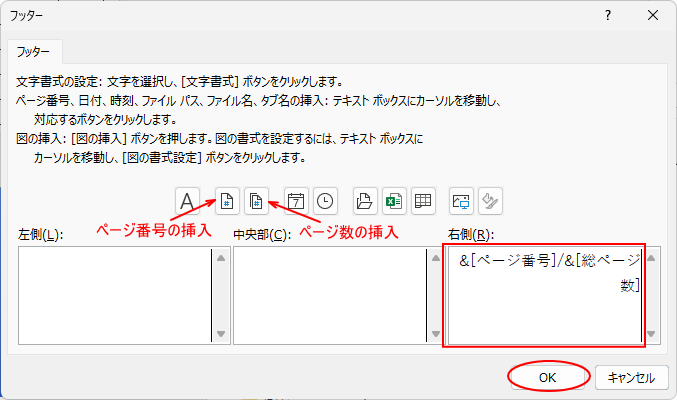677x400 pixels.
Task: Click the 文字書式の設定 instruction line
Action: pyautogui.click(x=180, y=81)
